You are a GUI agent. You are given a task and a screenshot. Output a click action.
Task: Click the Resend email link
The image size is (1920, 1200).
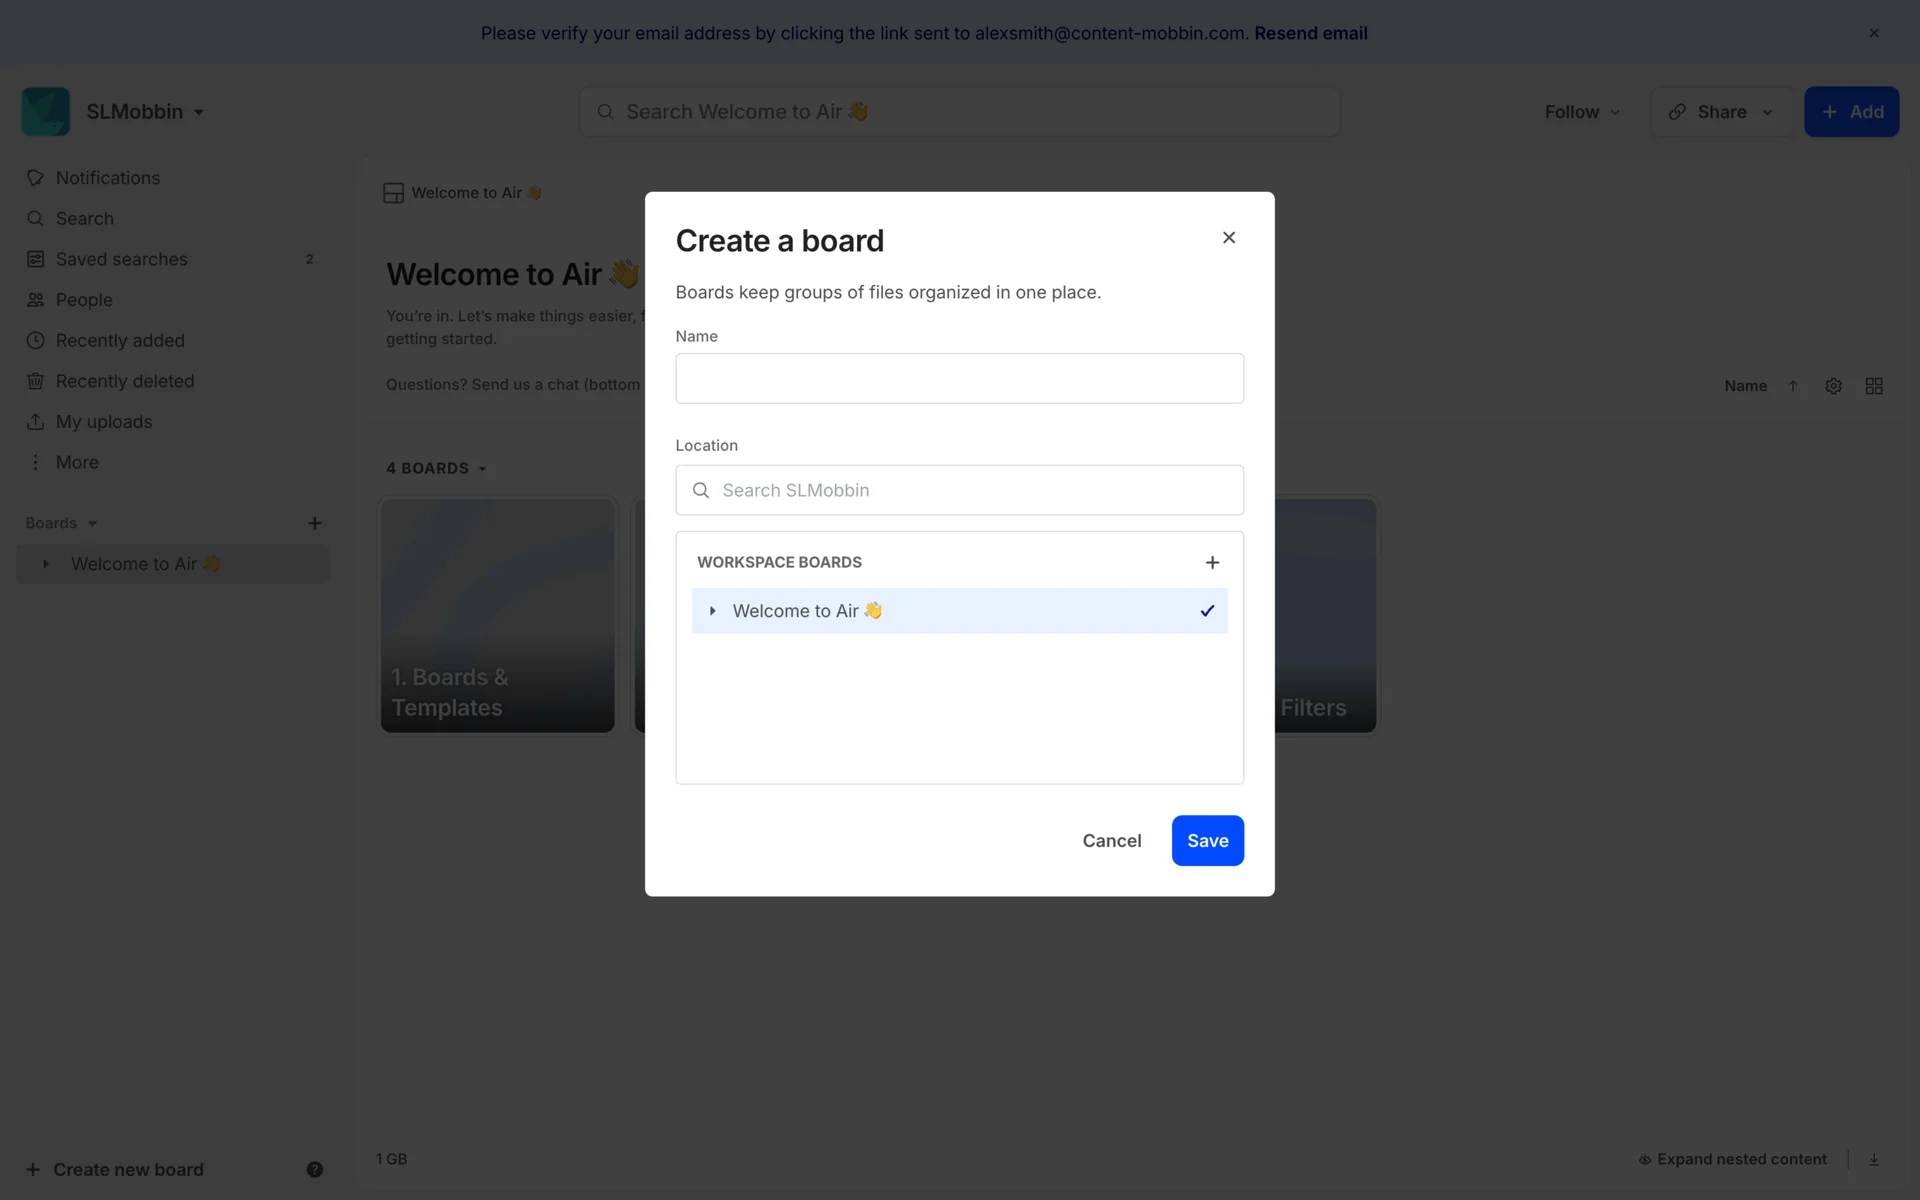1310,33
